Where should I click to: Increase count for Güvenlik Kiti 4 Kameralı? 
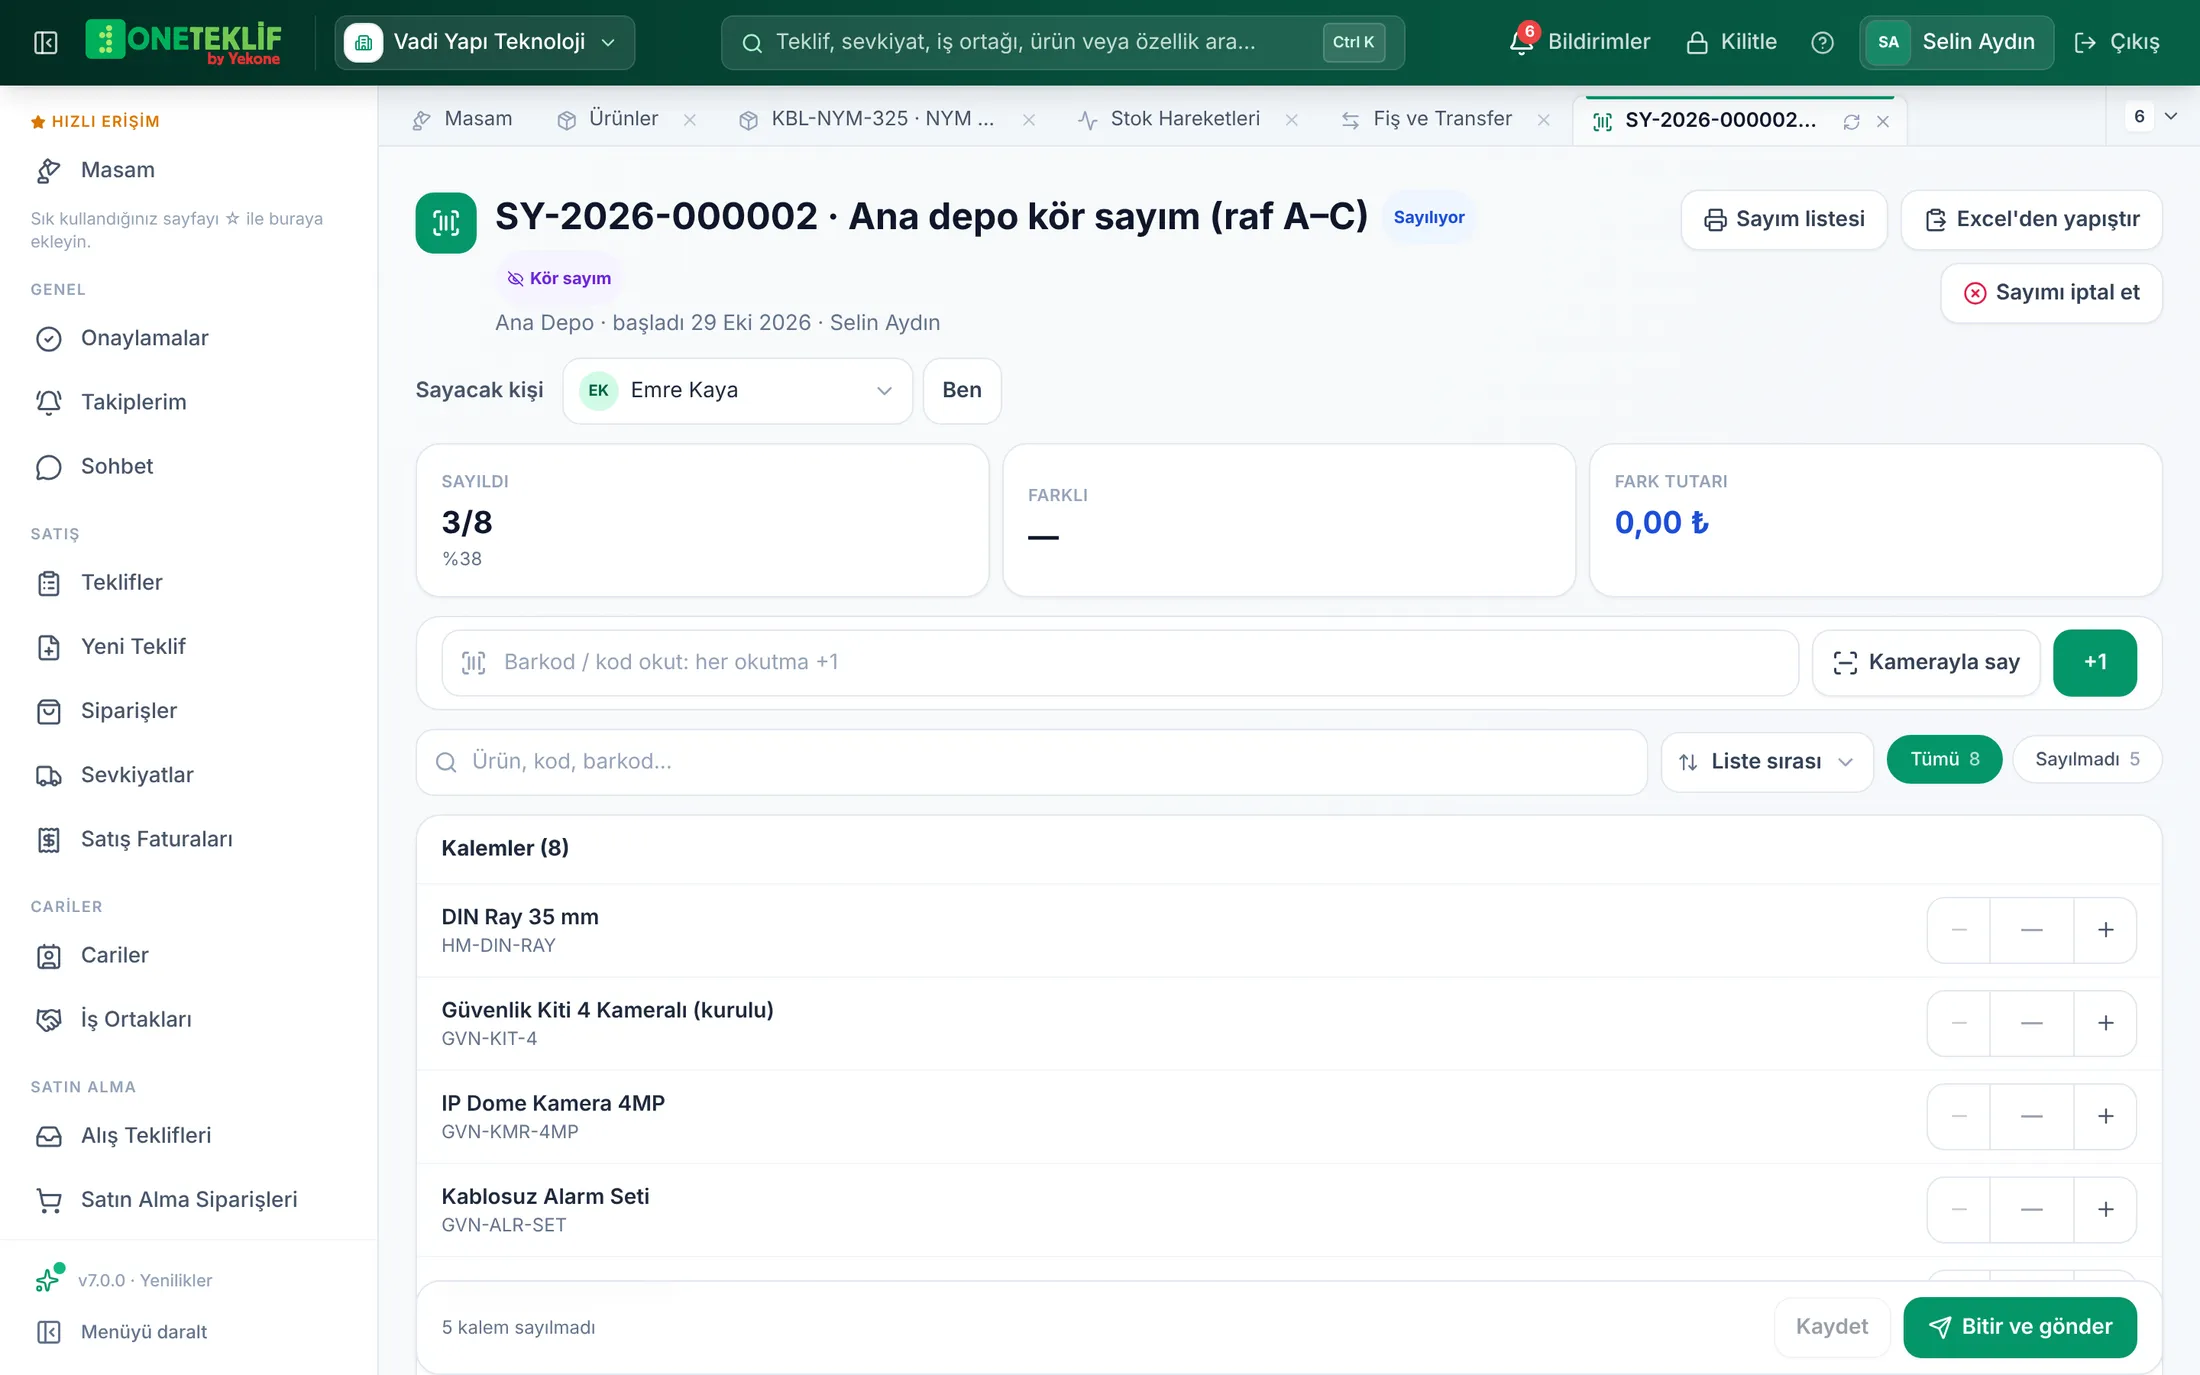(2105, 1024)
